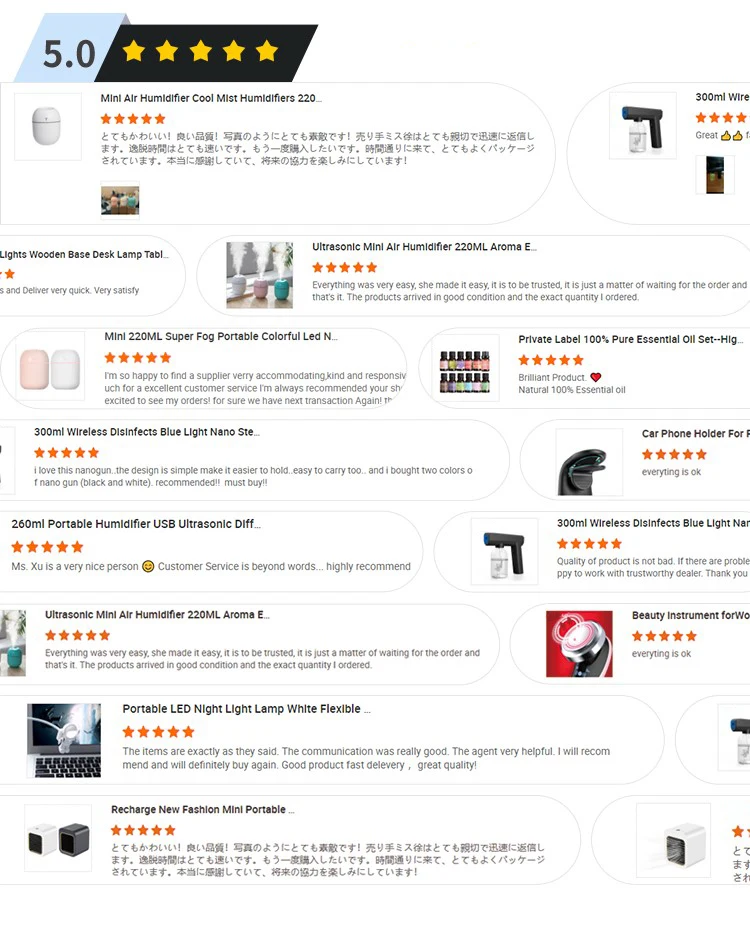Screen dimensions: 750x928
Task: Click the red heart in the Brilliant Product review
Action: [596, 377]
